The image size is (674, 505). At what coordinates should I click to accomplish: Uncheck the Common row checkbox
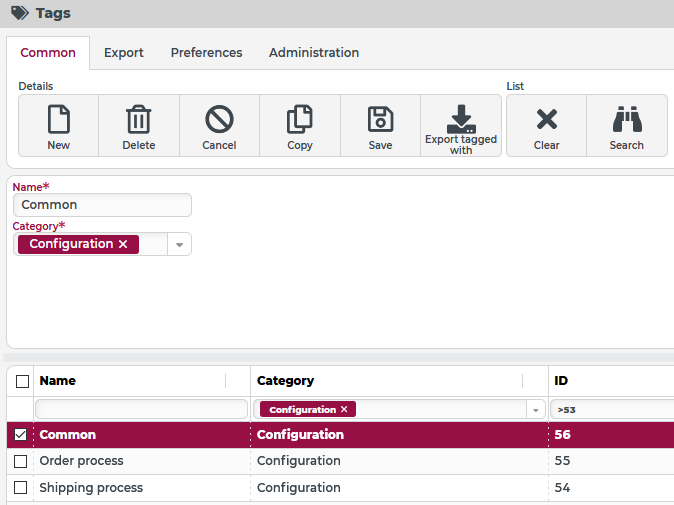21,435
